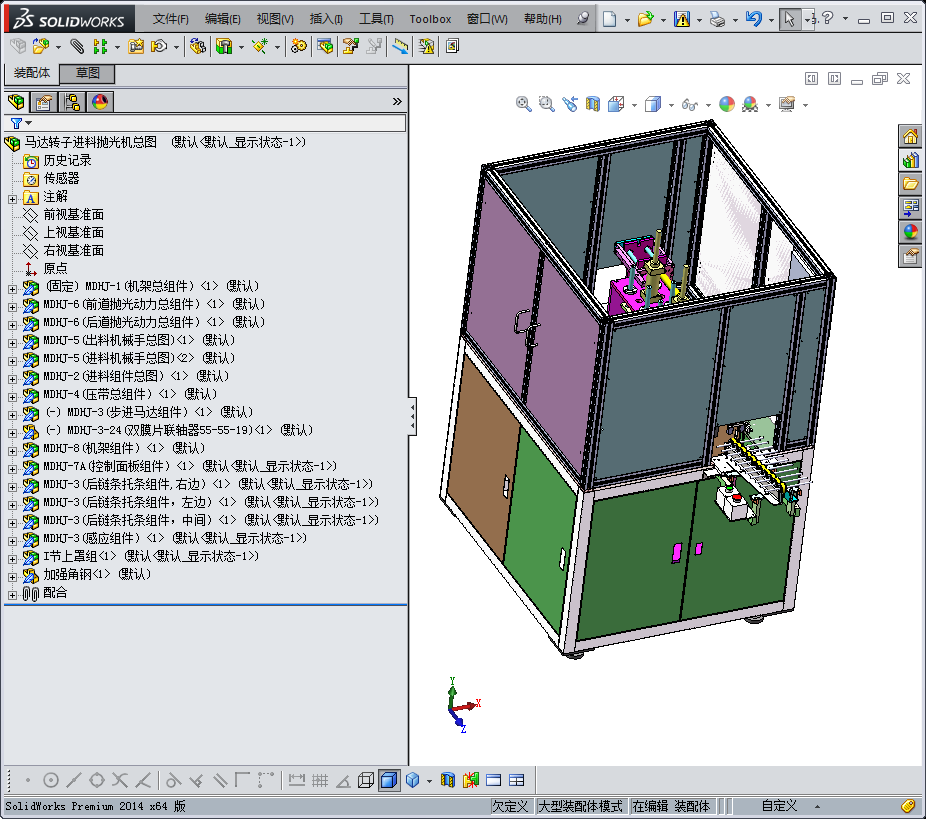Click the Help question mark button
The width and height of the screenshot is (926, 819).
(827, 18)
